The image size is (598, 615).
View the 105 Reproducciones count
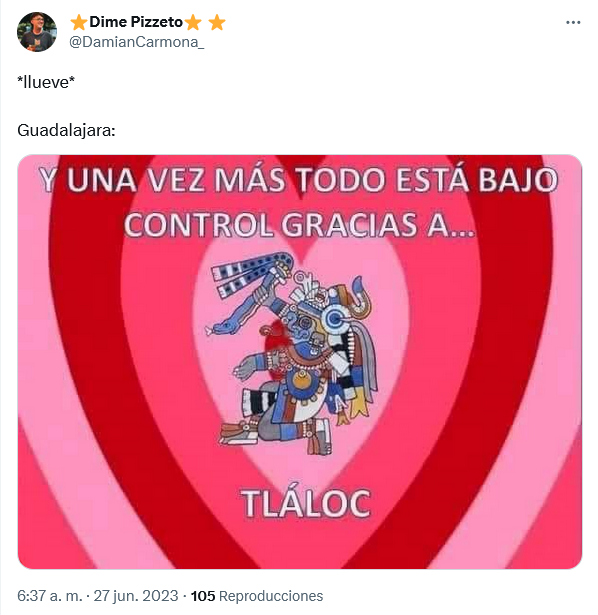tap(257, 596)
